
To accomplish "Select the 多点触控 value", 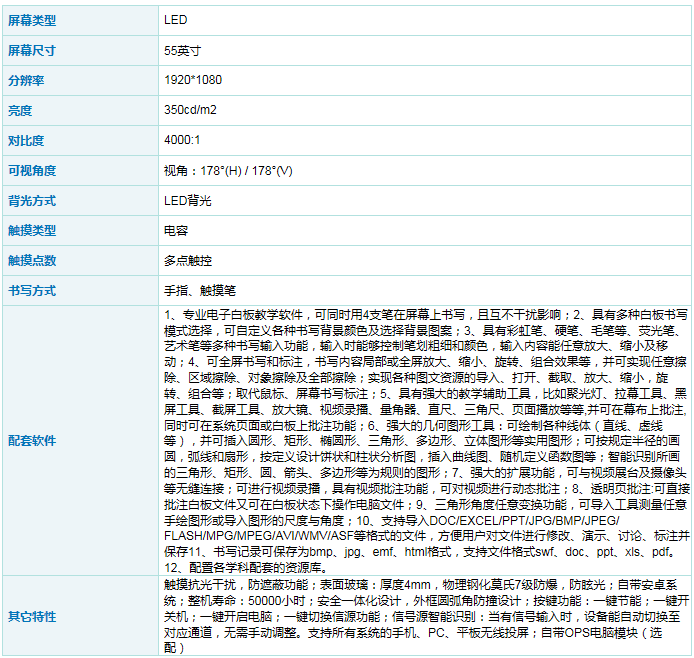I will click(x=188, y=261).
